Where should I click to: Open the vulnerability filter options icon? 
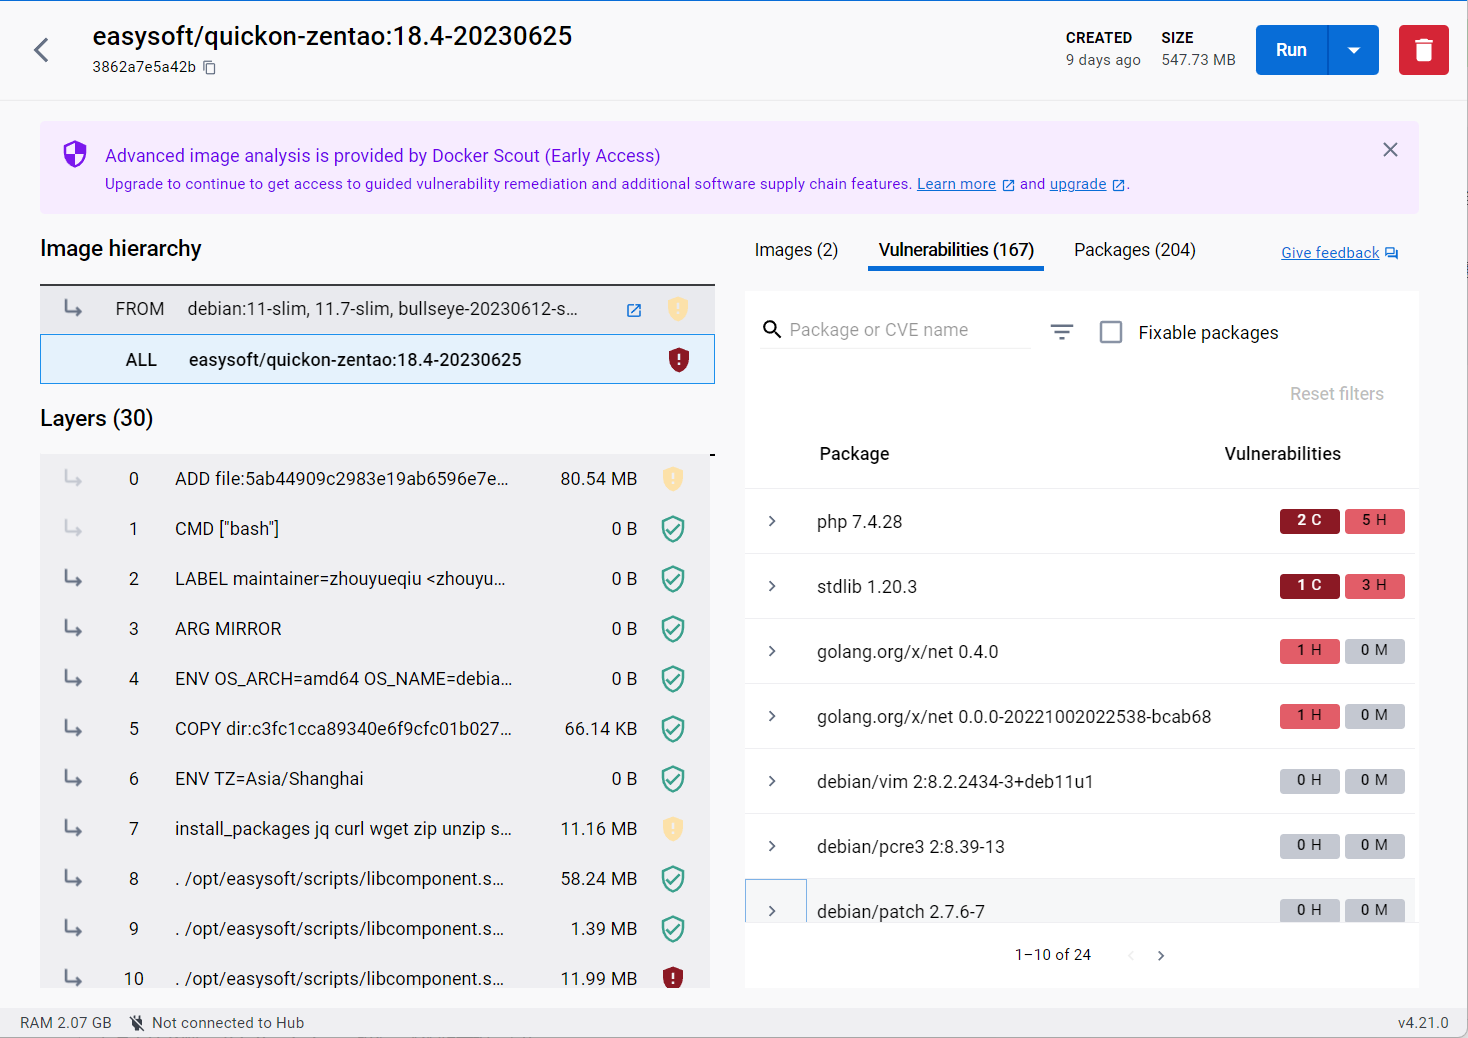(1062, 332)
